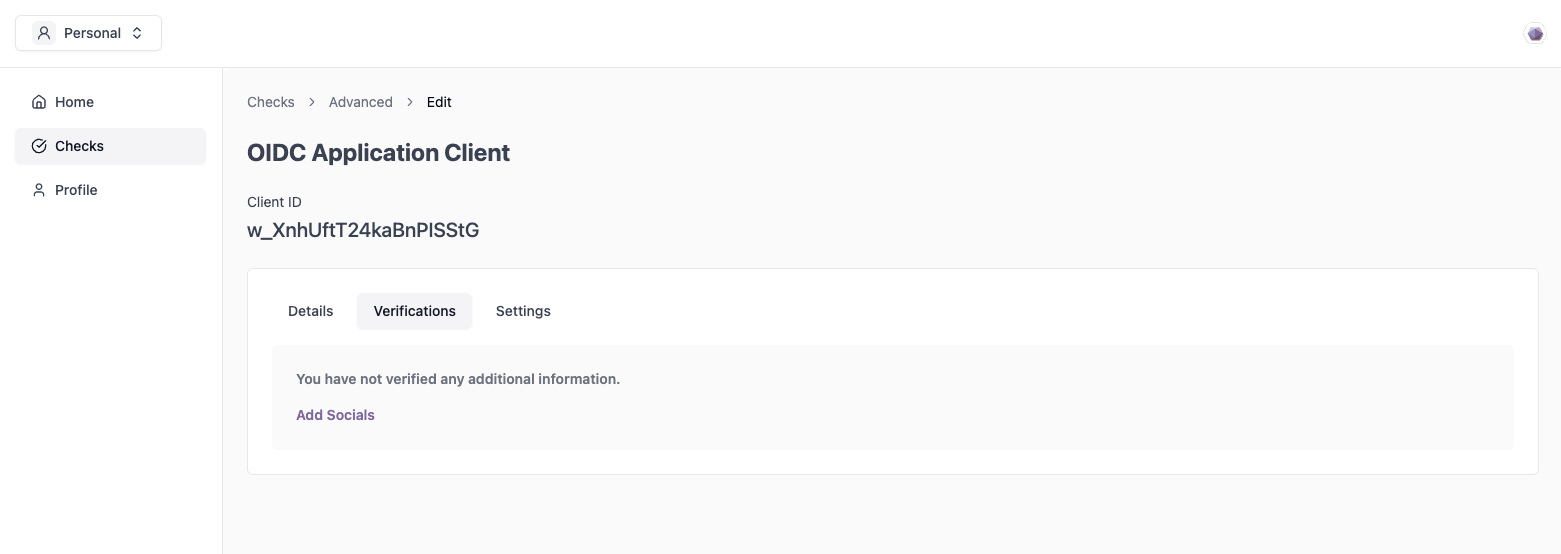Click the Client ID value w_XnhUftT24kaBnPlSStG

pyautogui.click(x=363, y=230)
